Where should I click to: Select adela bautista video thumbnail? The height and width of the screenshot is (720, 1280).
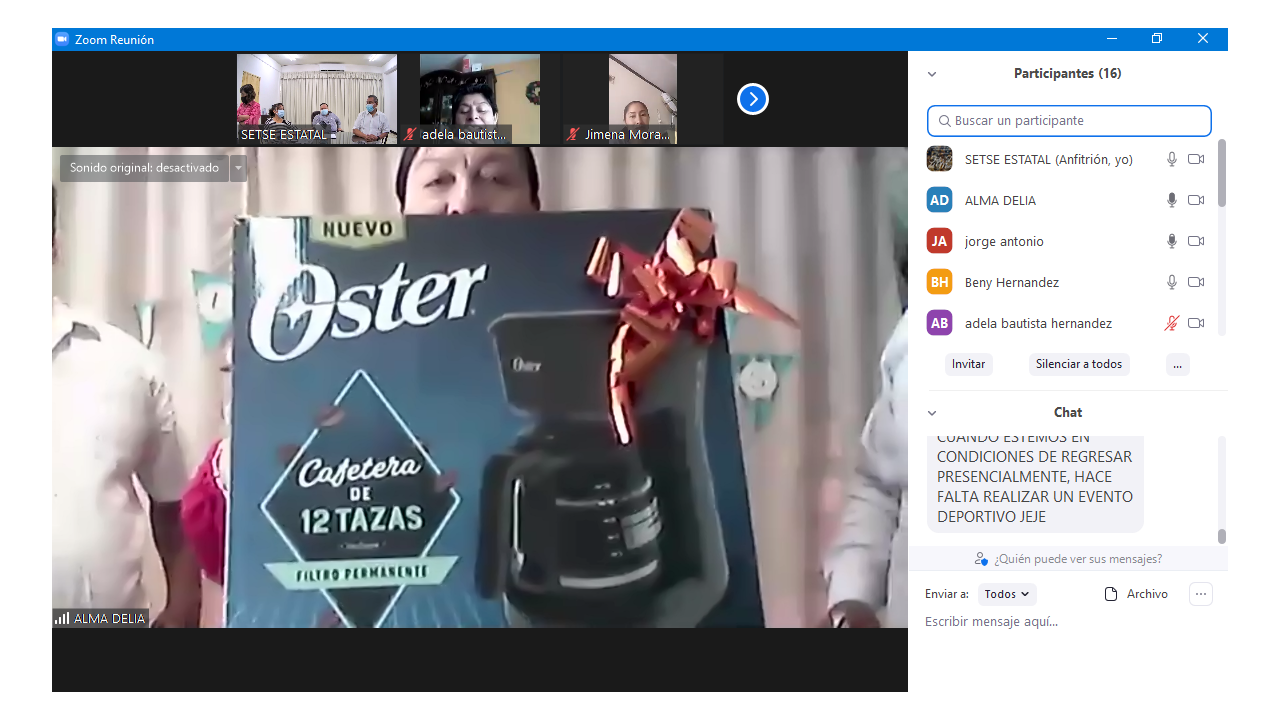[480, 99]
